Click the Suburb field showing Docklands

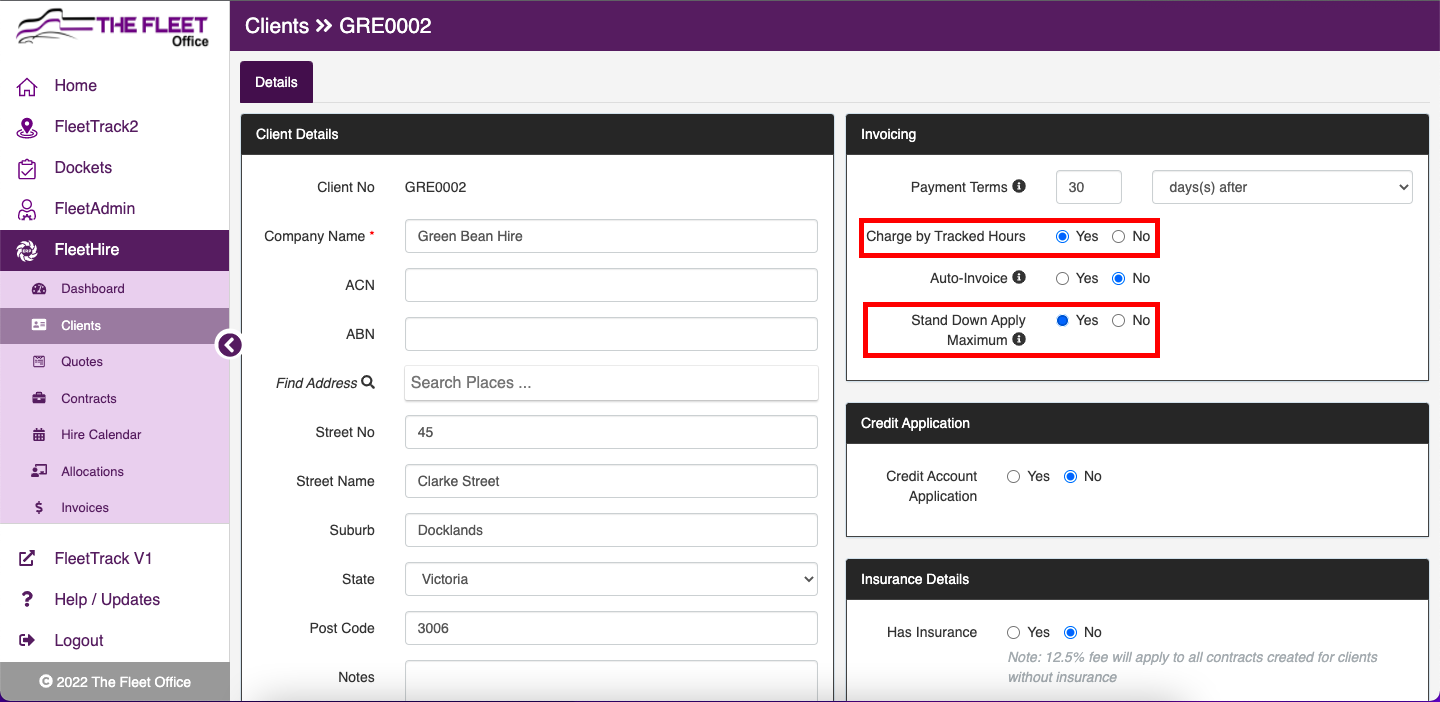[611, 530]
